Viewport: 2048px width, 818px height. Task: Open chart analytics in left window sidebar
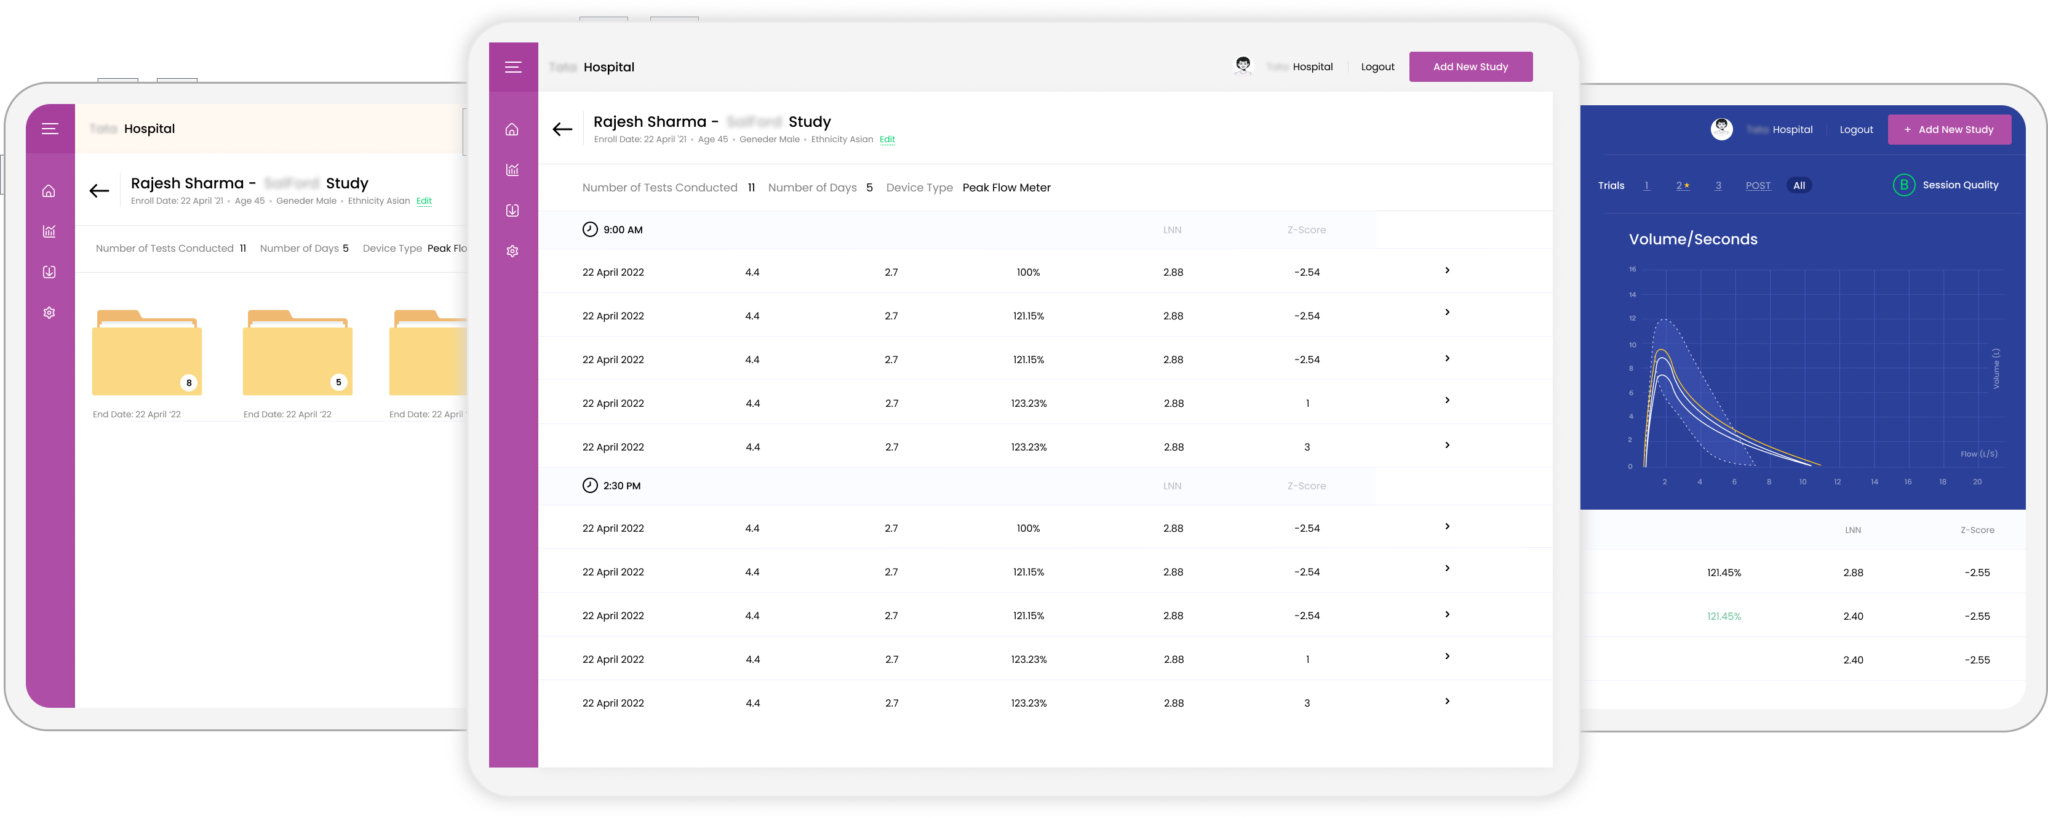[49, 231]
